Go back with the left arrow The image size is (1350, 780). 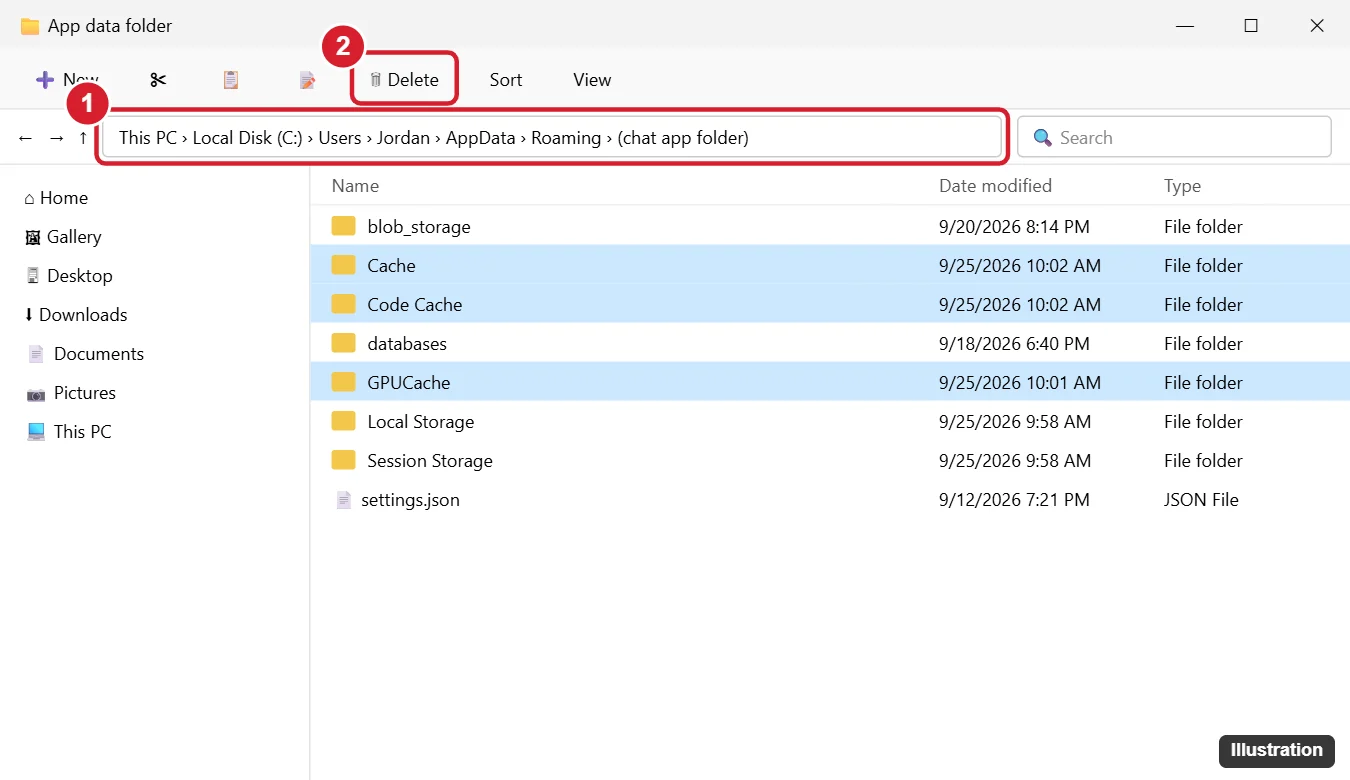26,138
